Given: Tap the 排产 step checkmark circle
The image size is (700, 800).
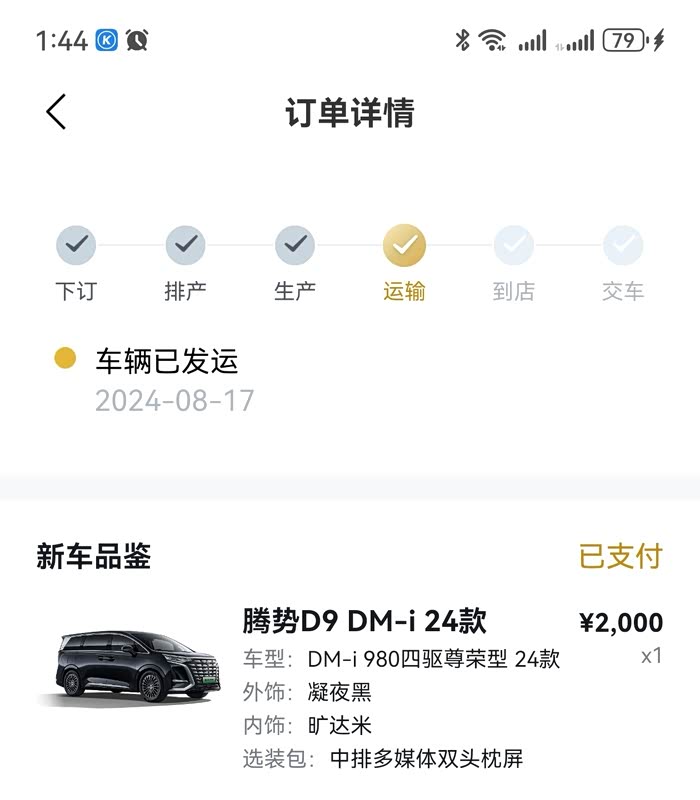Looking at the screenshot, I should click(185, 244).
